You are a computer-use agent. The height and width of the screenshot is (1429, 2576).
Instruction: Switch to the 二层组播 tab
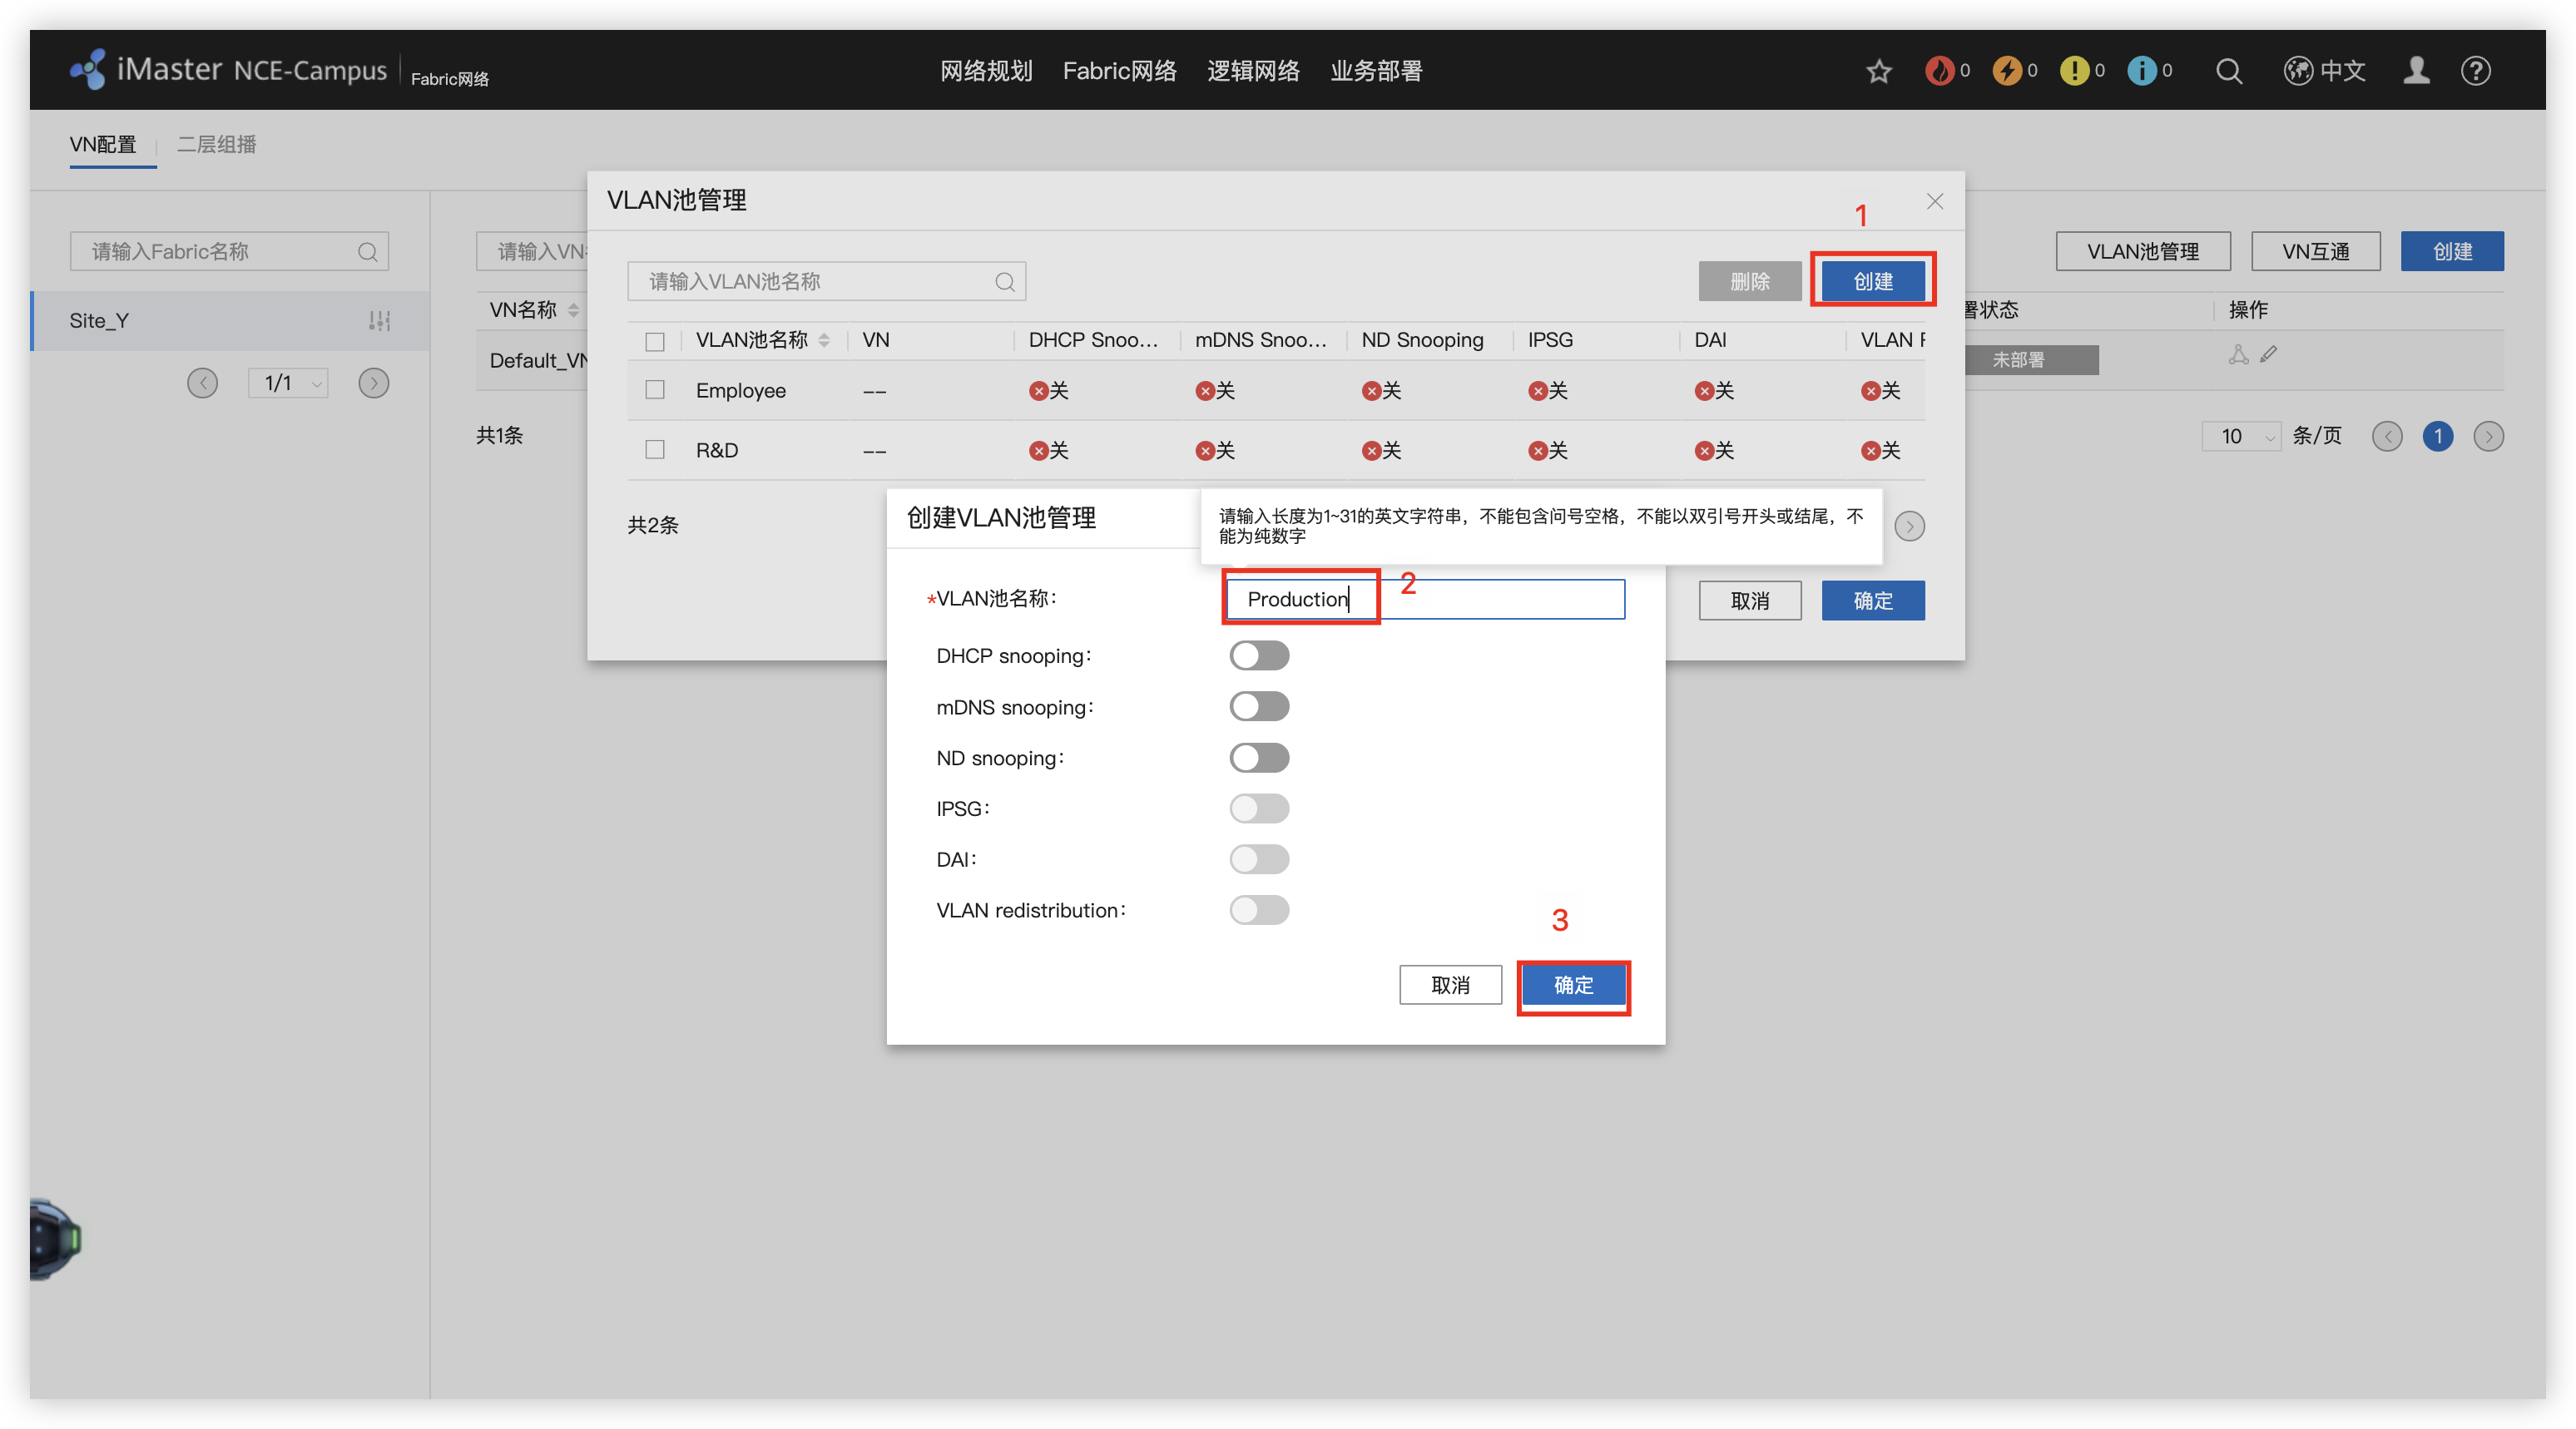pyautogui.click(x=216, y=144)
